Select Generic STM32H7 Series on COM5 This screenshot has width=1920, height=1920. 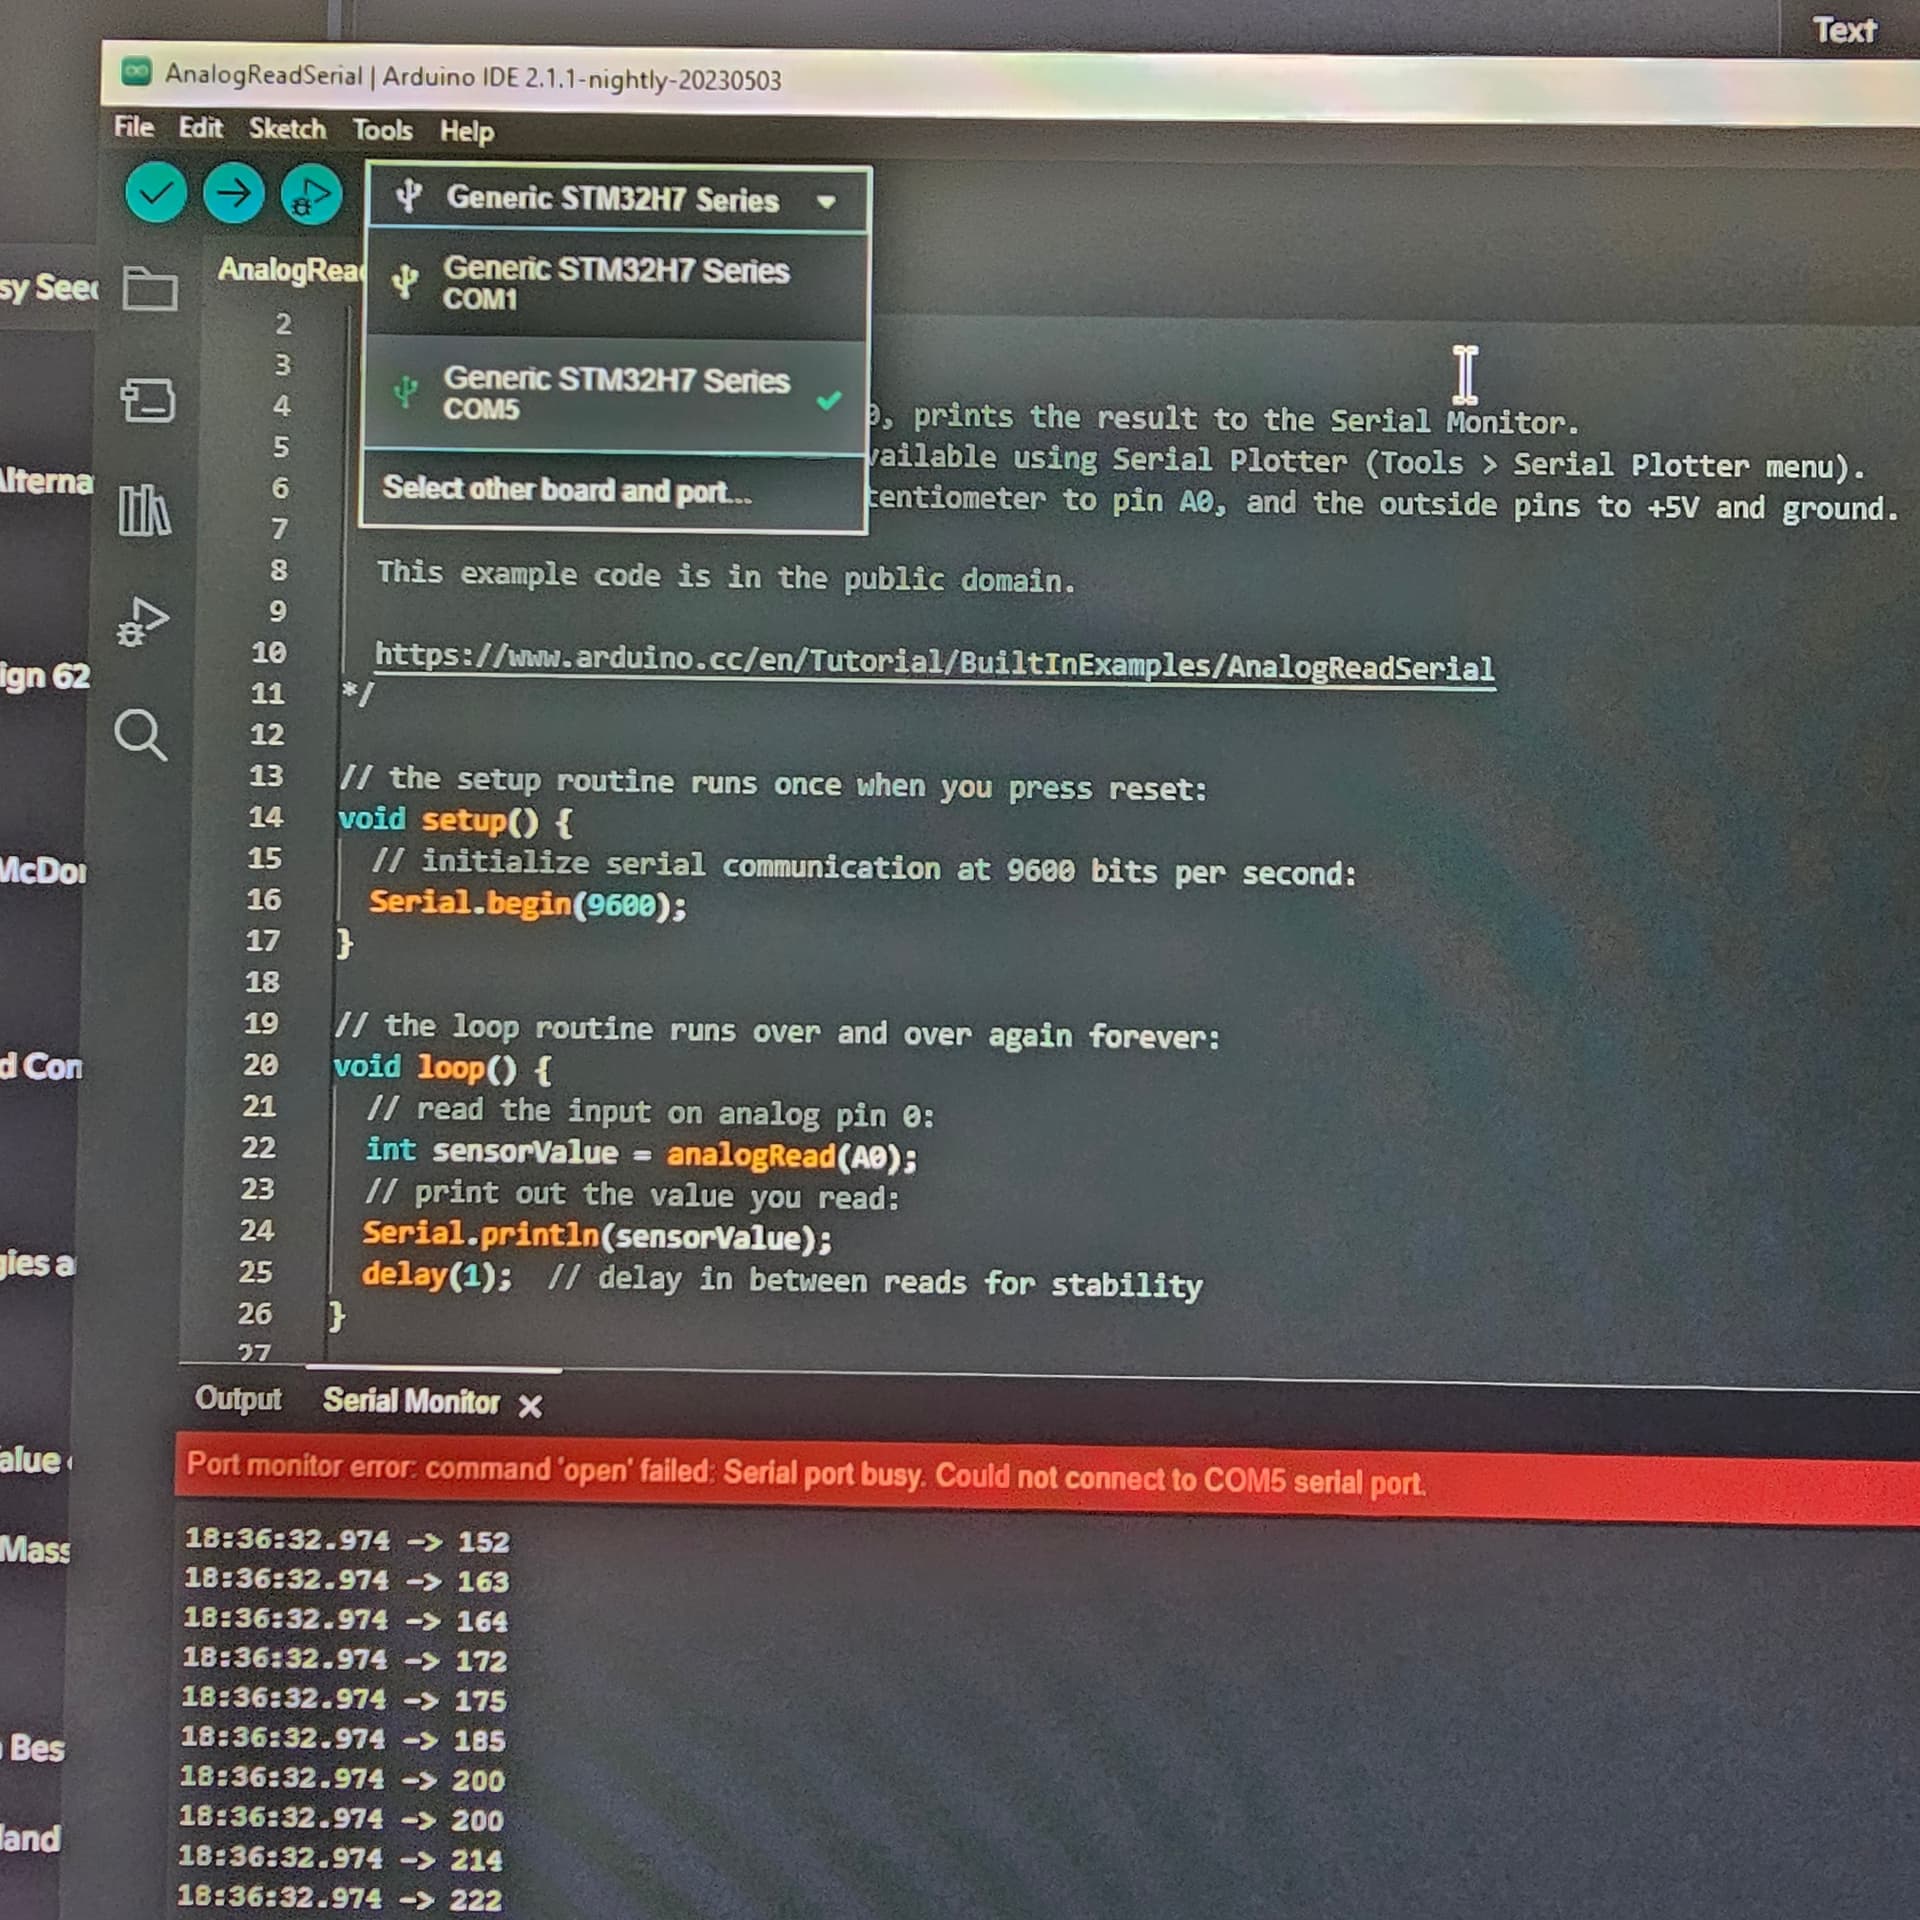[x=615, y=394]
